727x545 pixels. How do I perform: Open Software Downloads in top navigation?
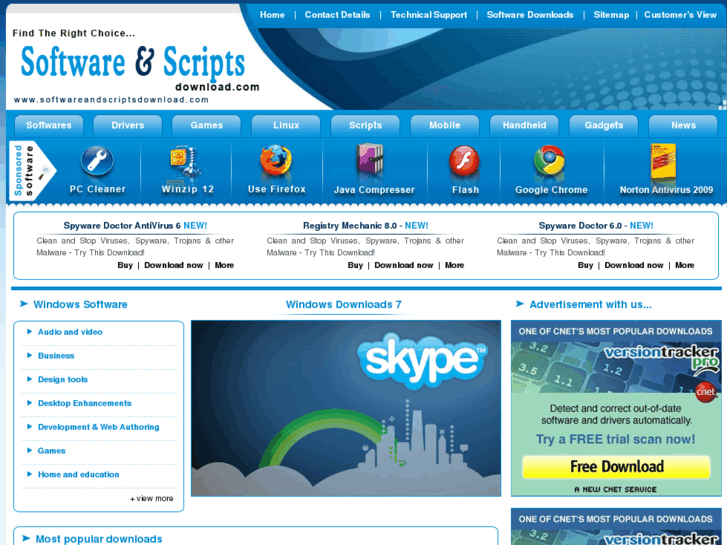click(530, 15)
